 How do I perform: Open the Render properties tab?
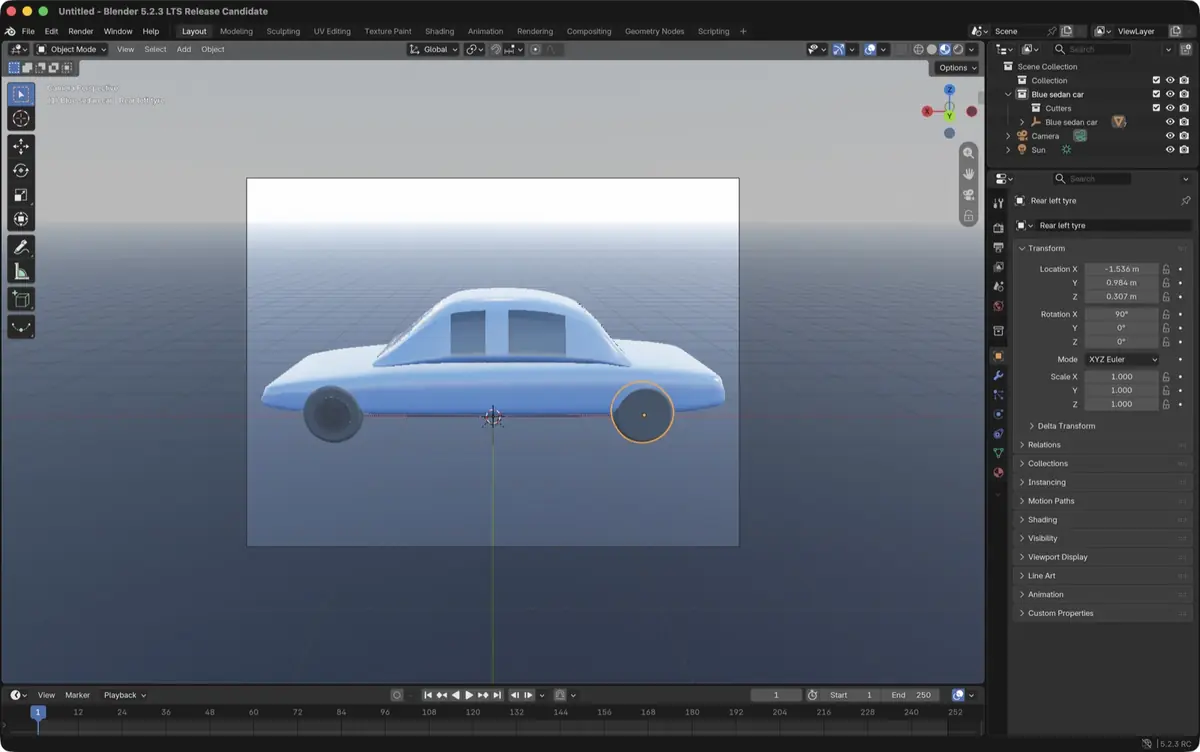998,228
